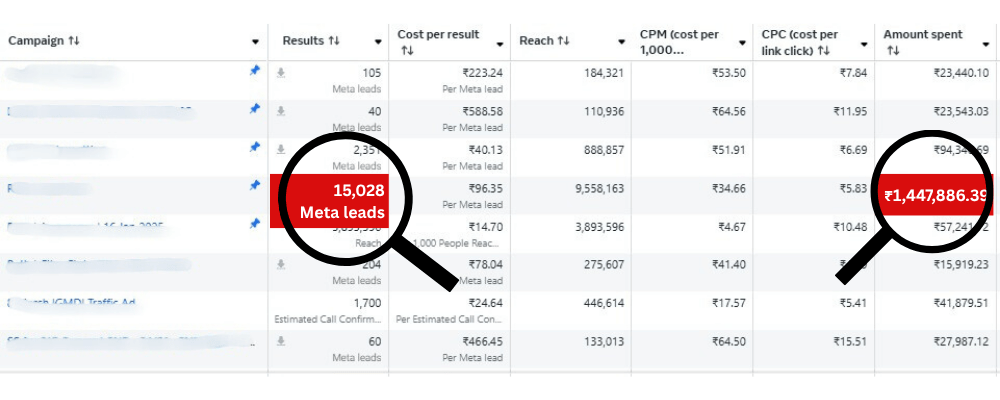Open the Reach column dropdown arrow
1000x400 pixels.
click(621, 42)
